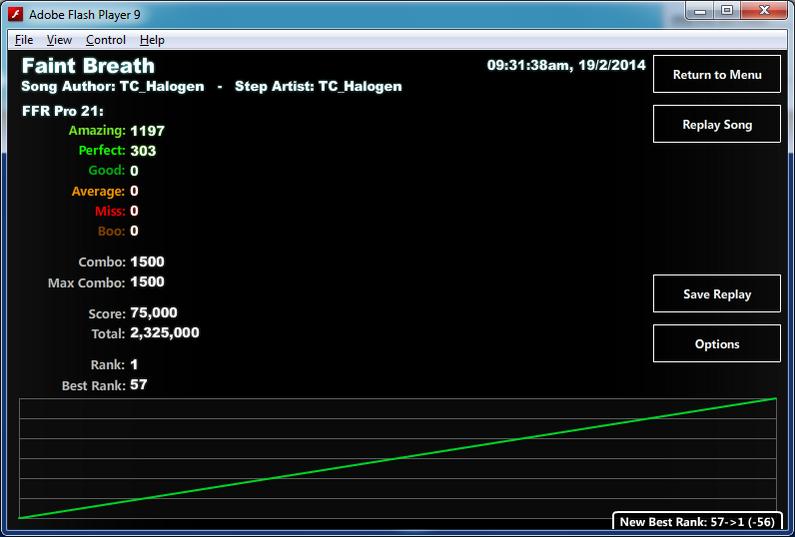Maximize the Flash Player window
The height and width of the screenshot is (537, 795).
pyautogui.click(x=727, y=11)
